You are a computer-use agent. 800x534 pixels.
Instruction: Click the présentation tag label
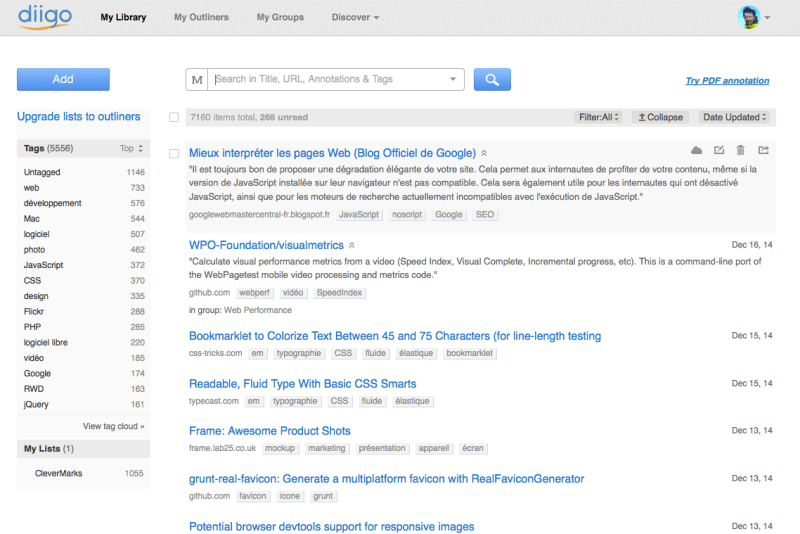(x=382, y=448)
